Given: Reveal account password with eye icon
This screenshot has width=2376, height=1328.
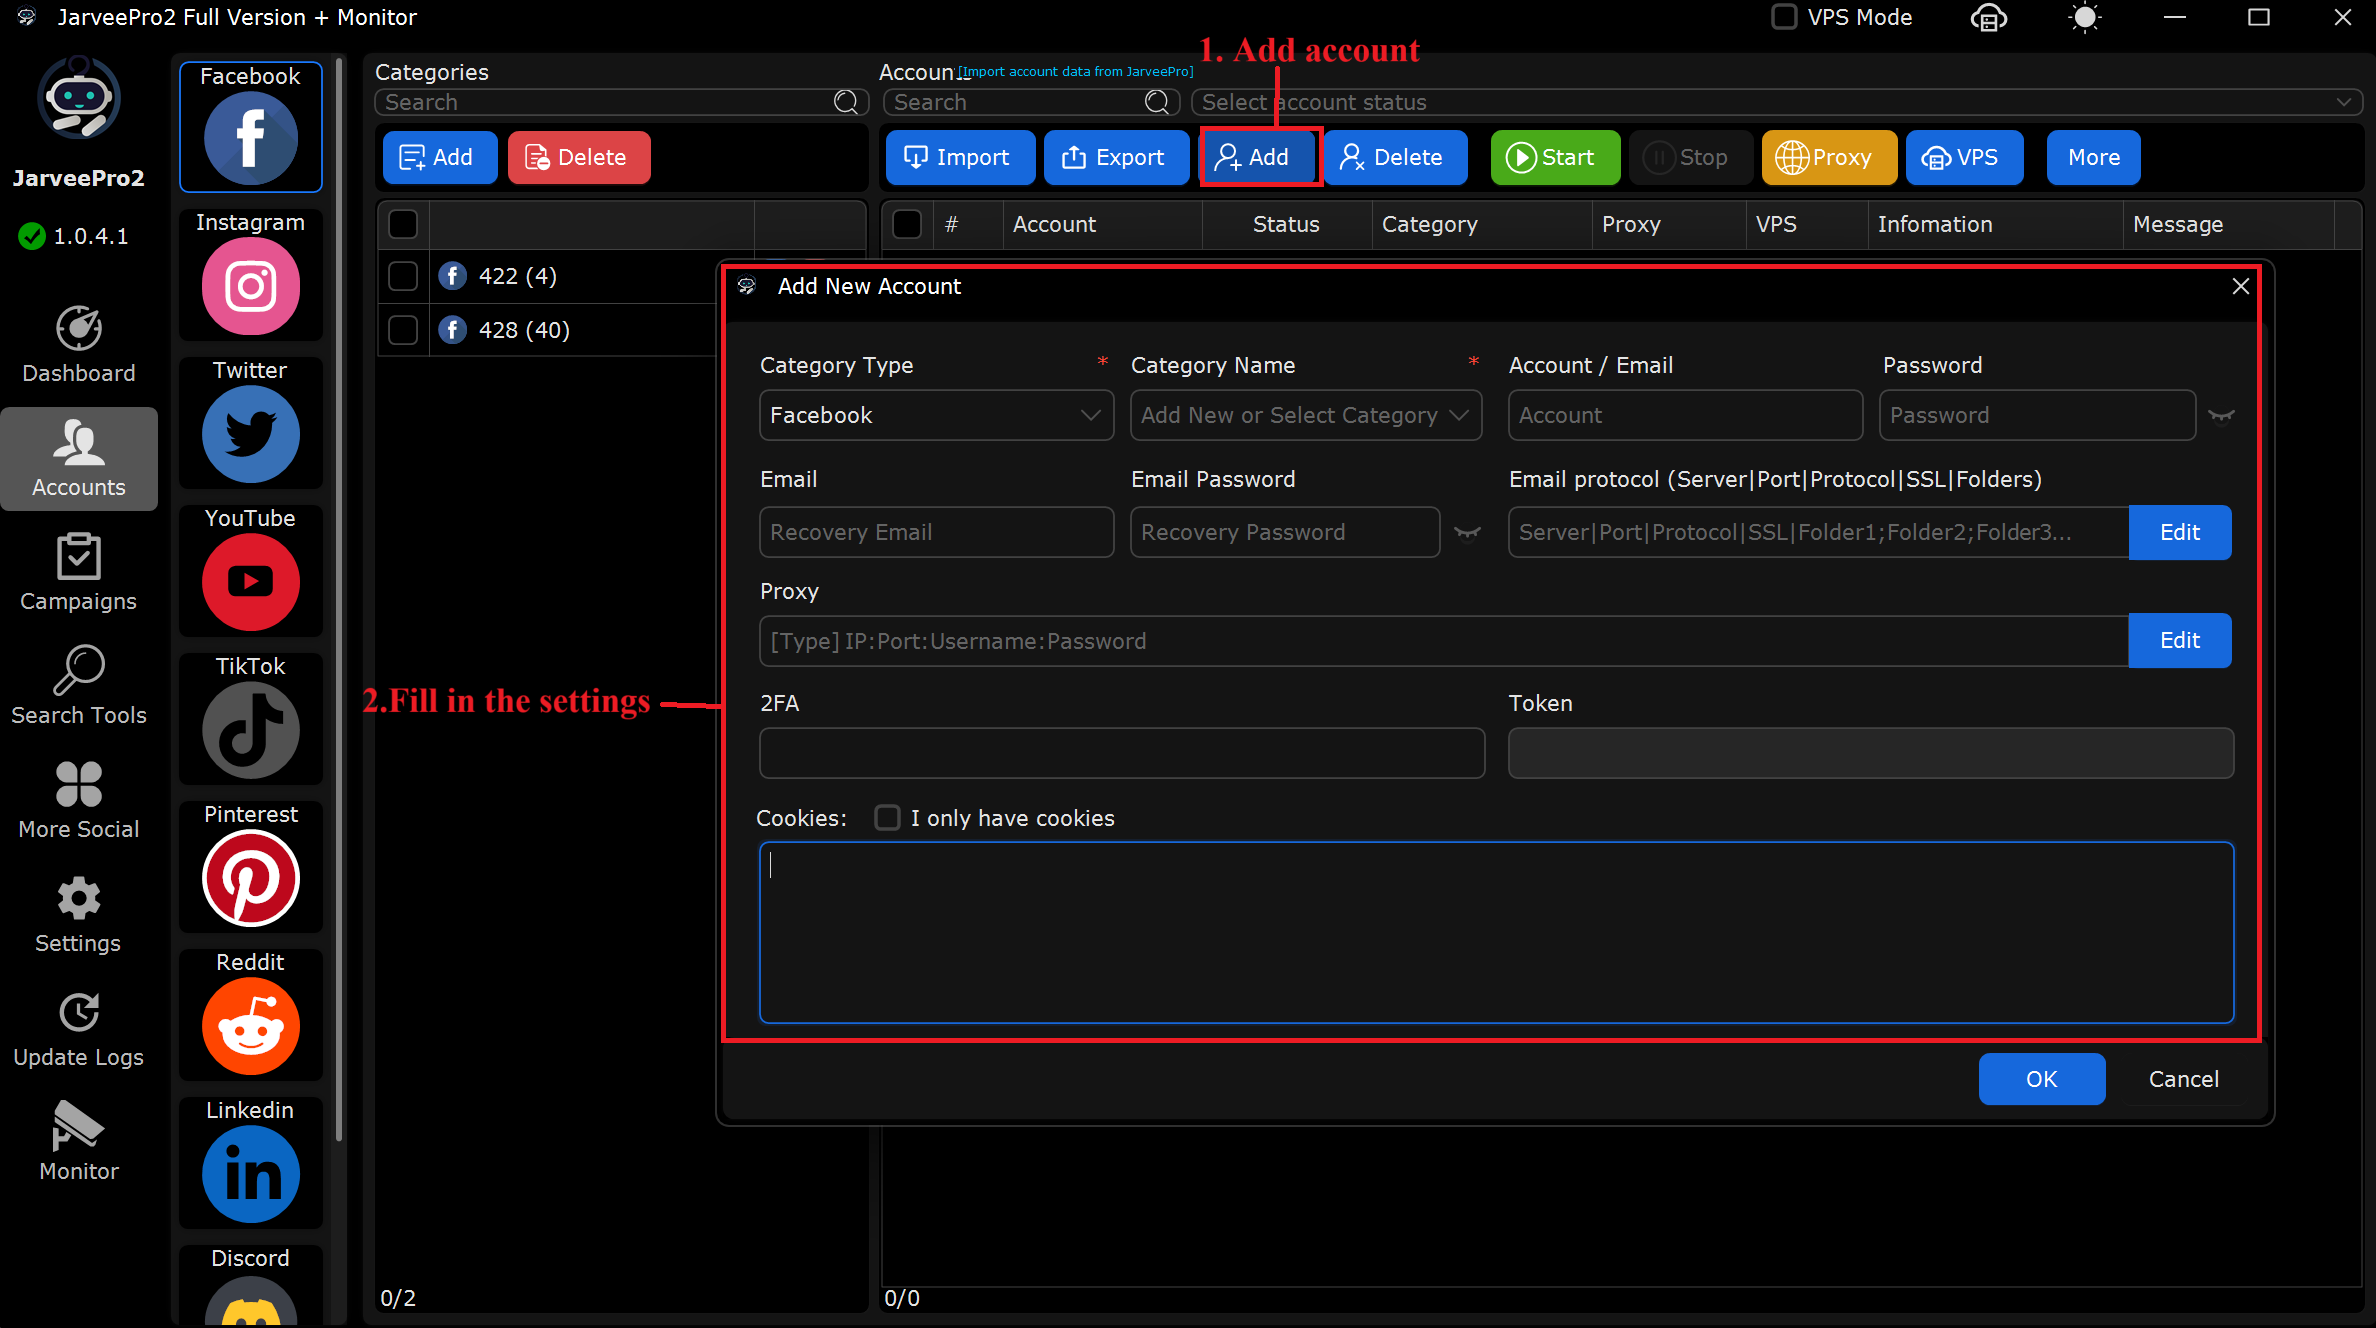Looking at the screenshot, I should click(x=2221, y=416).
